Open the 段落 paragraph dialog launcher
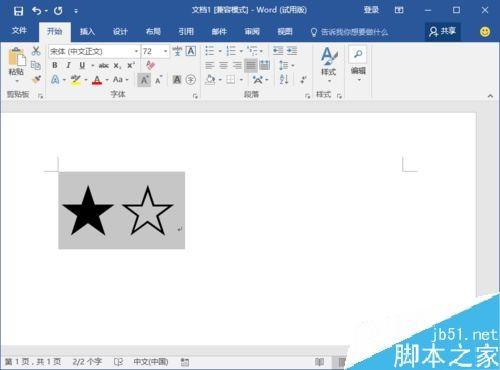This screenshot has width=500, height=370. click(x=307, y=96)
